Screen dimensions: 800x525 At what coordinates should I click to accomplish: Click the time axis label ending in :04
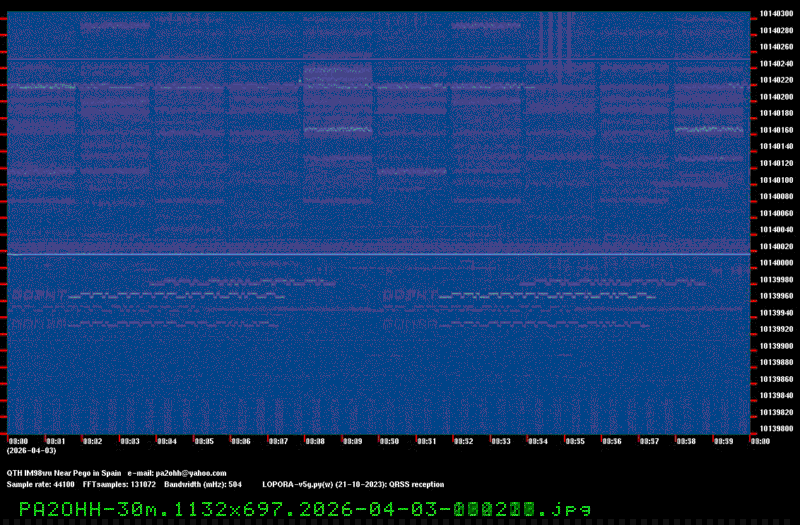coord(166,440)
